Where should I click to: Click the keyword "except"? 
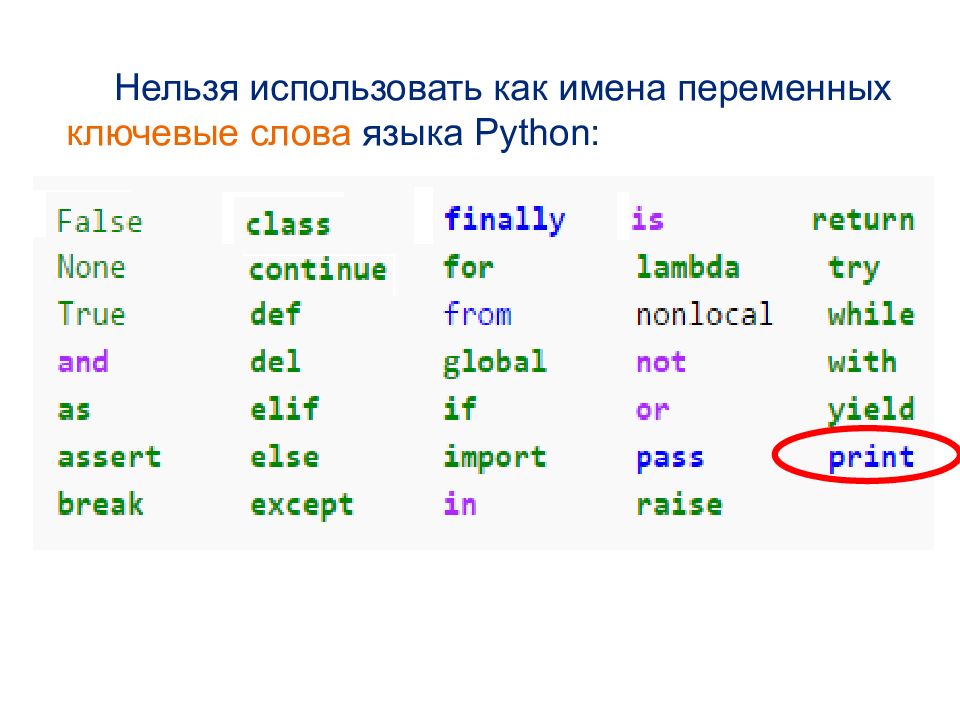tap(301, 506)
